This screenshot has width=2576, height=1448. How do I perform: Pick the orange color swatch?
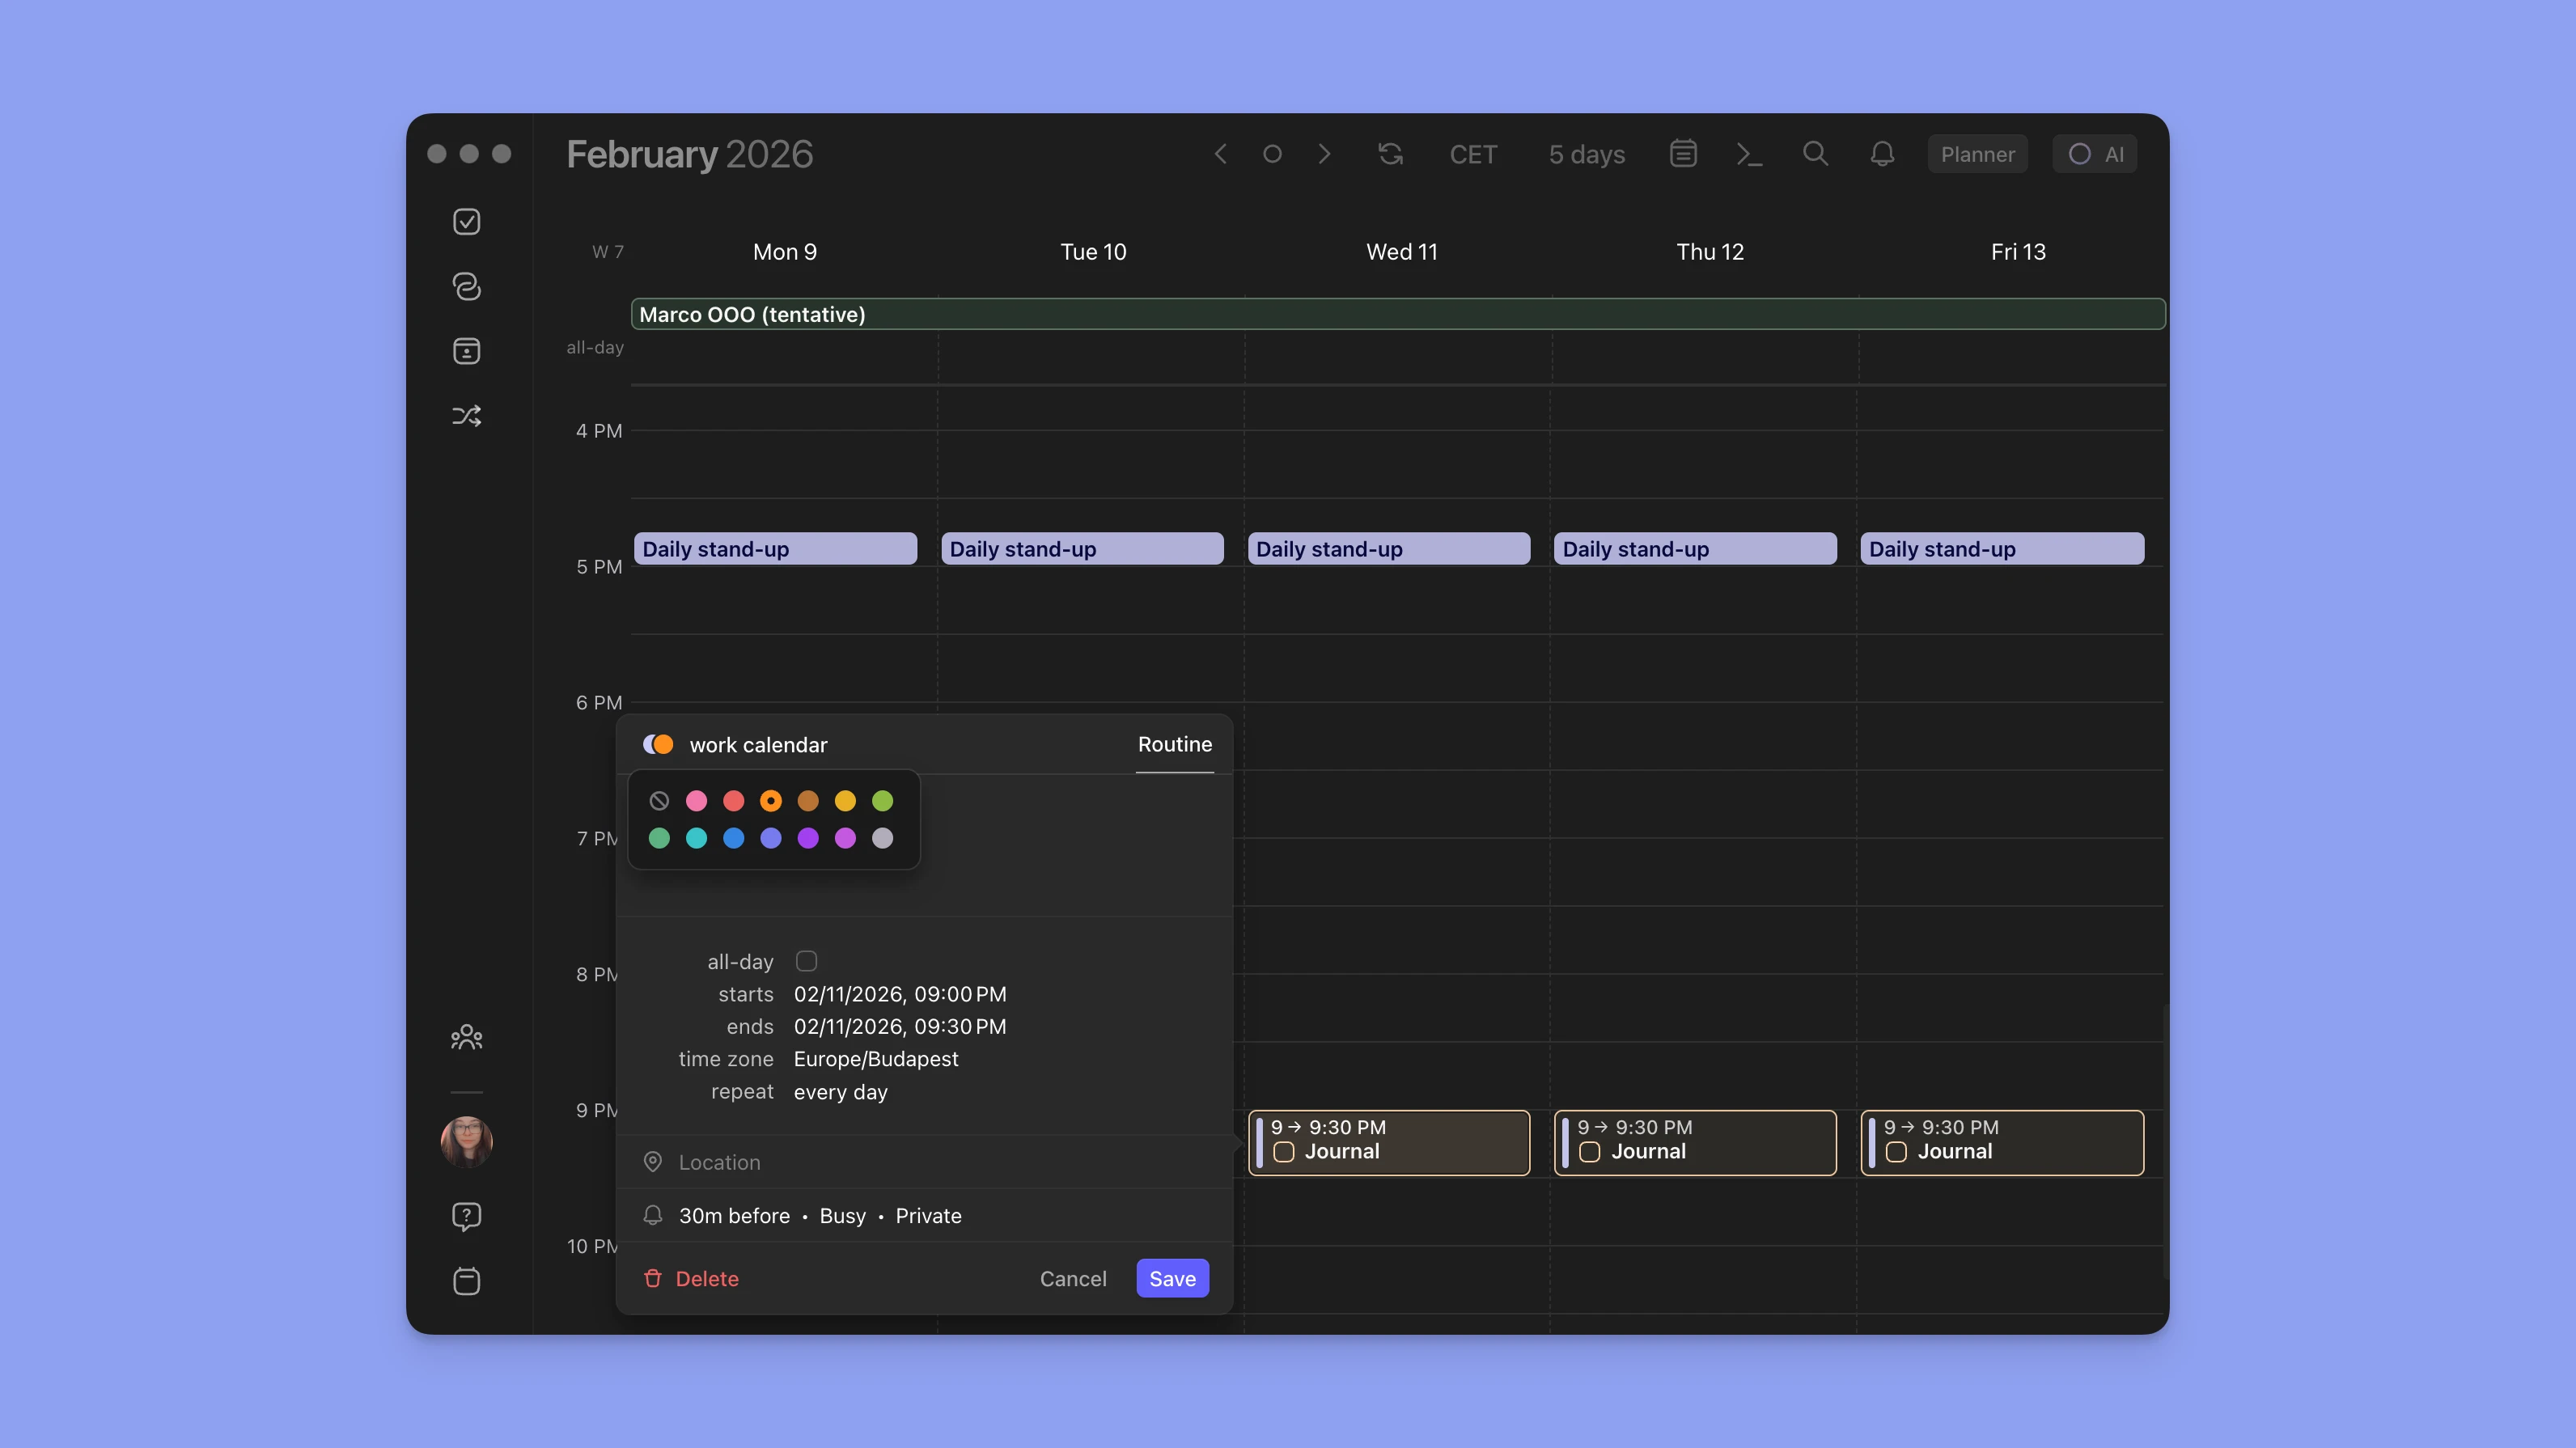771,801
